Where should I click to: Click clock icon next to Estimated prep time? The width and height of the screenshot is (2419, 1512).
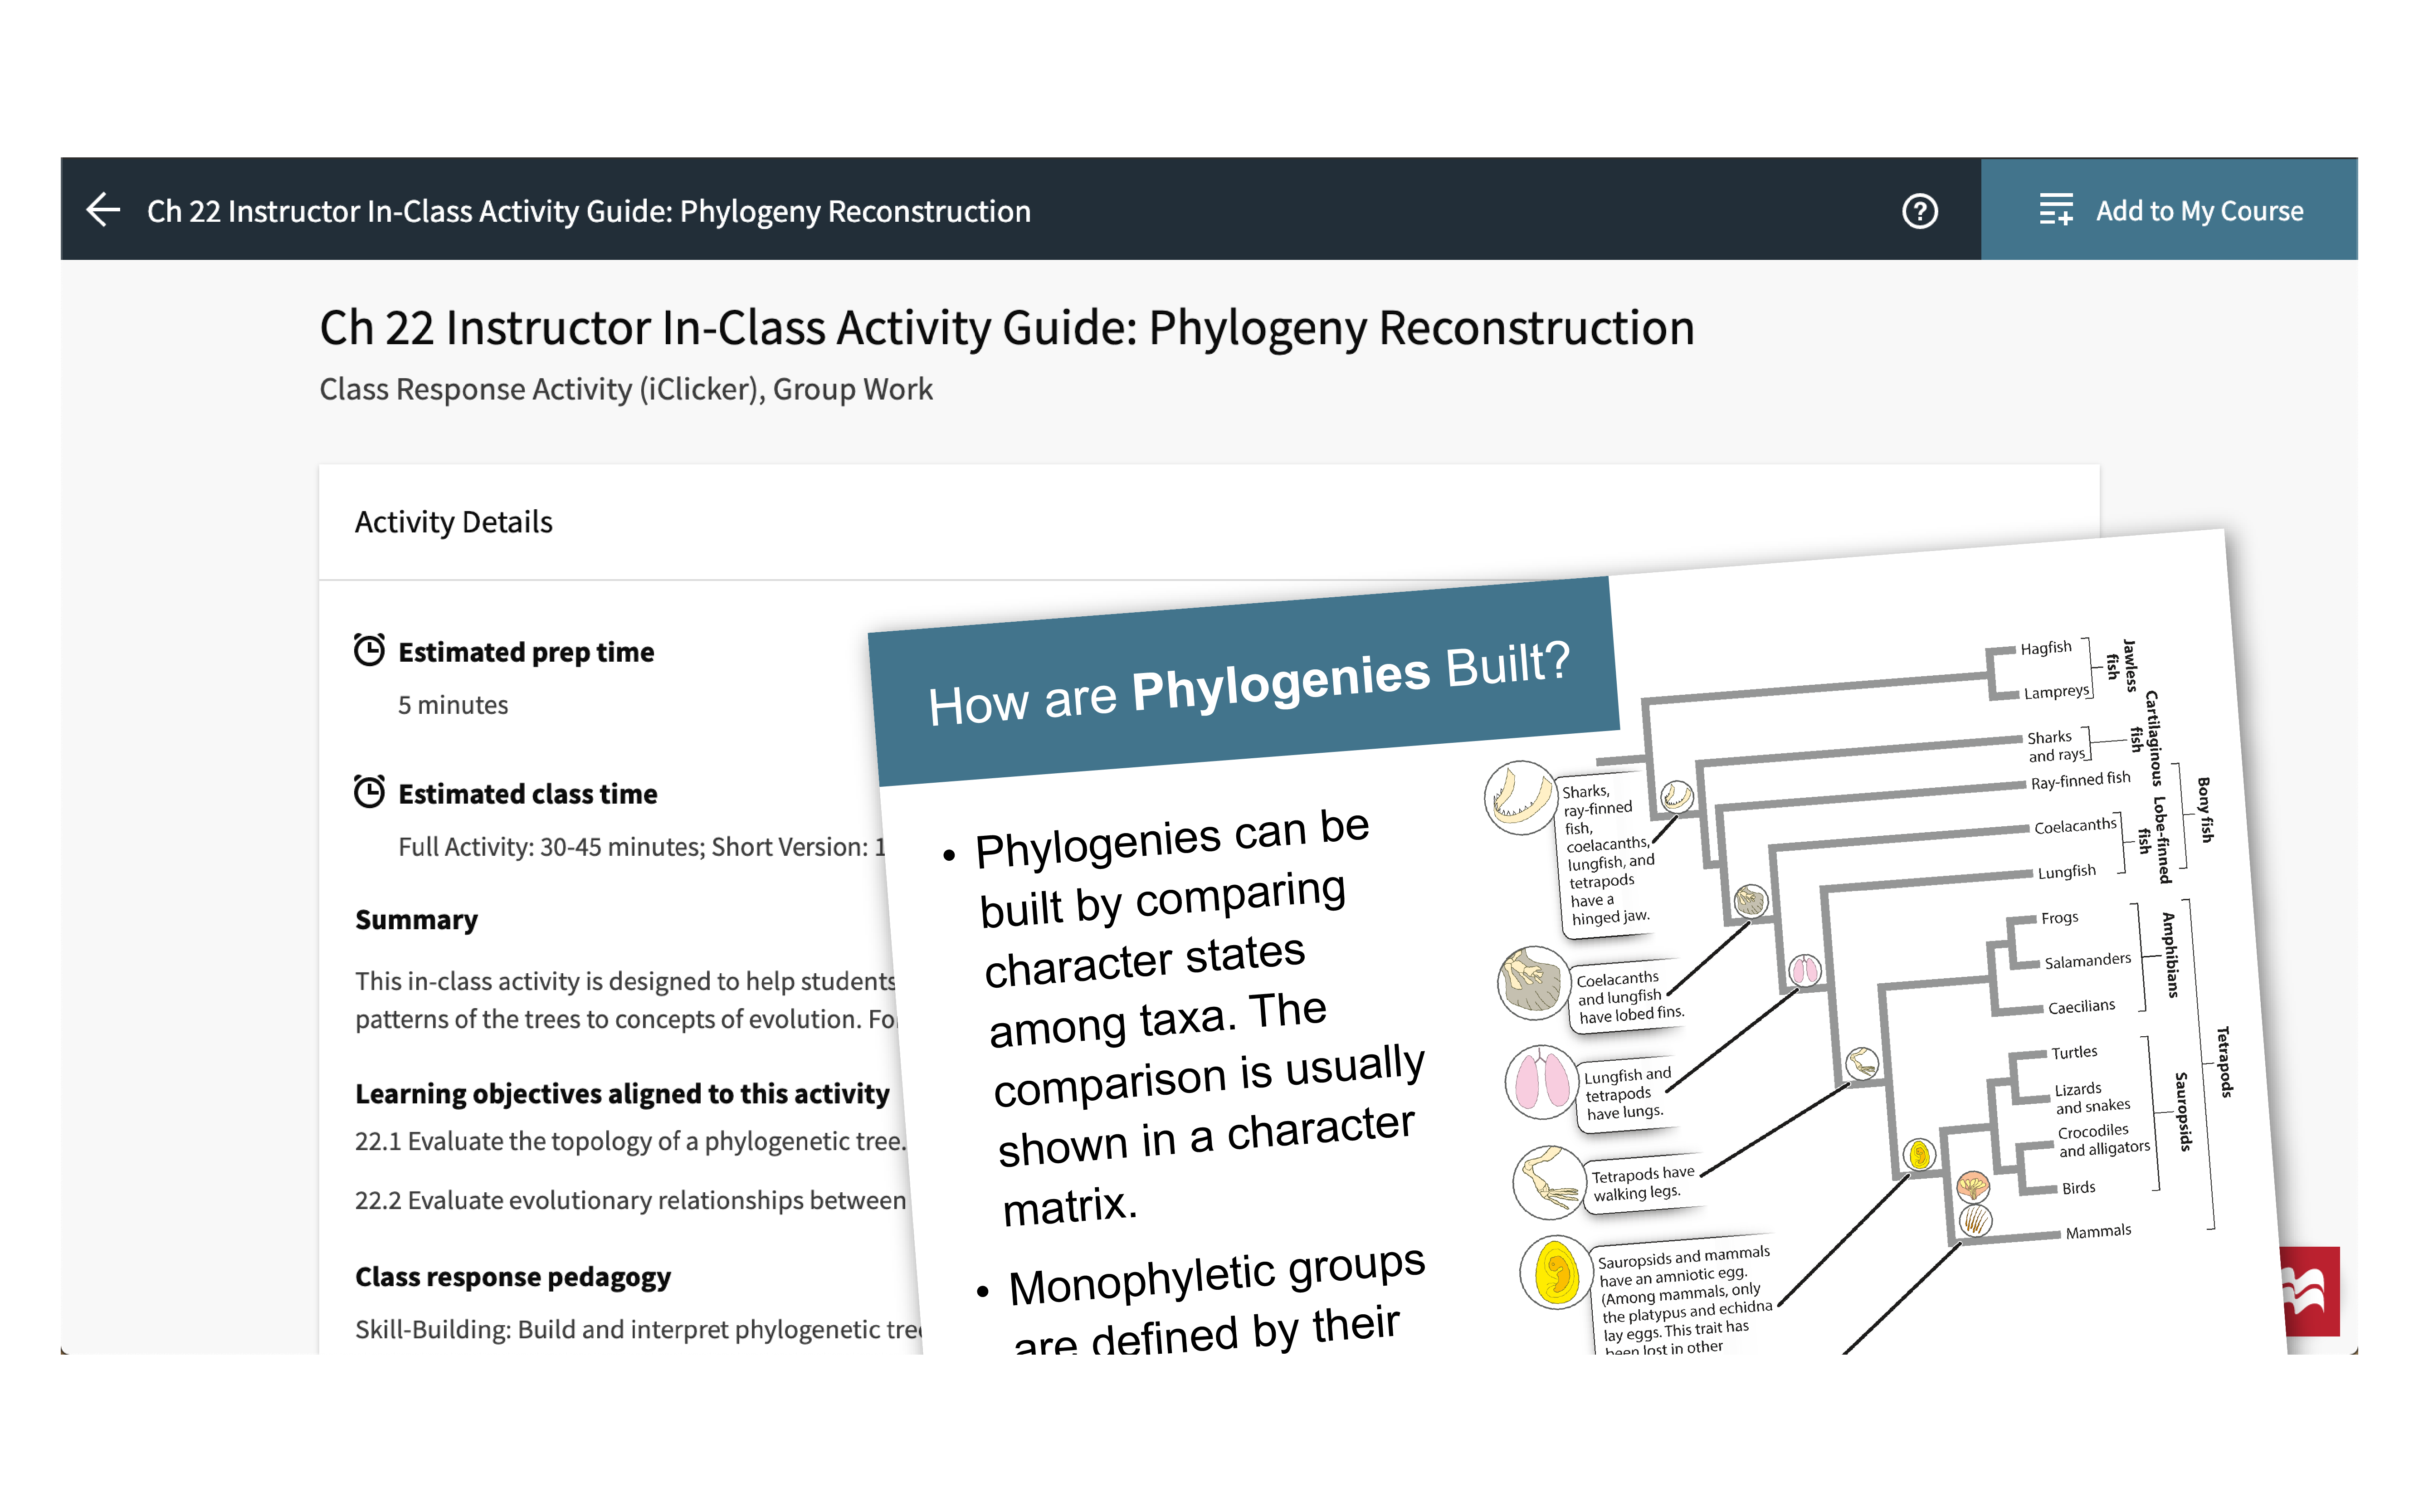click(369, 650)
